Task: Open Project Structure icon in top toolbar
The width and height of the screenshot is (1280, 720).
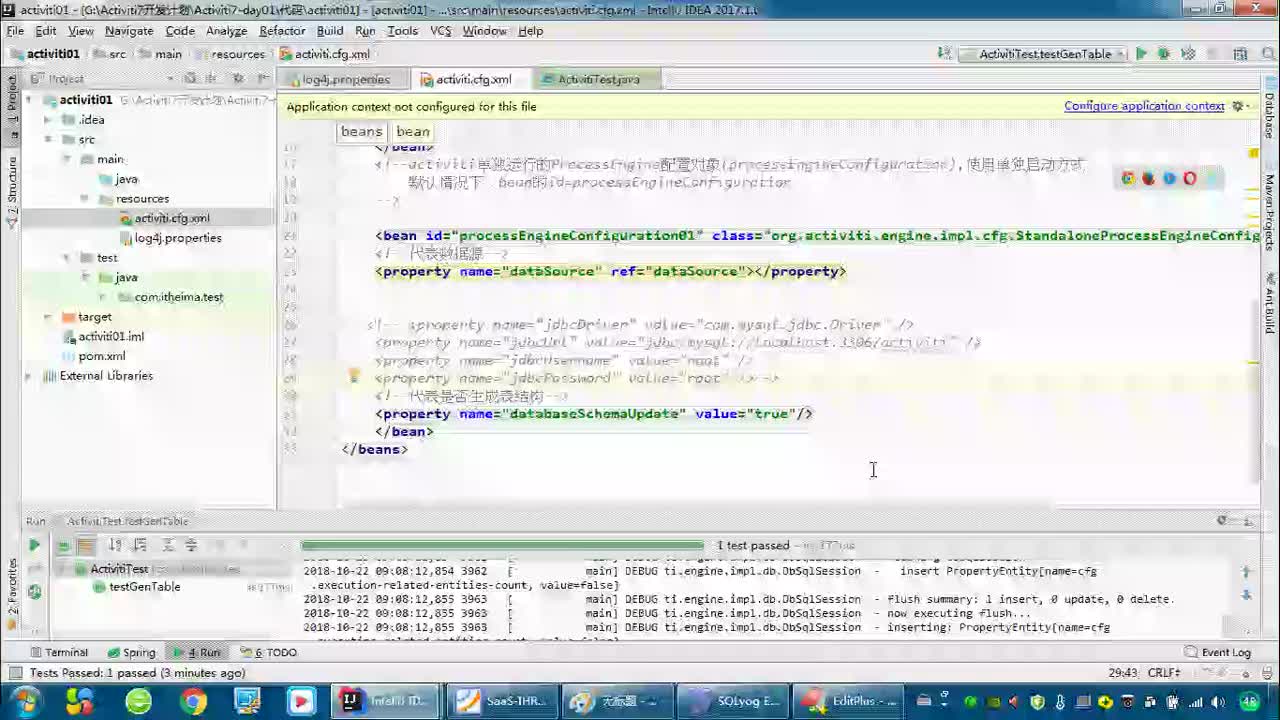Action: pos(1240,54)
